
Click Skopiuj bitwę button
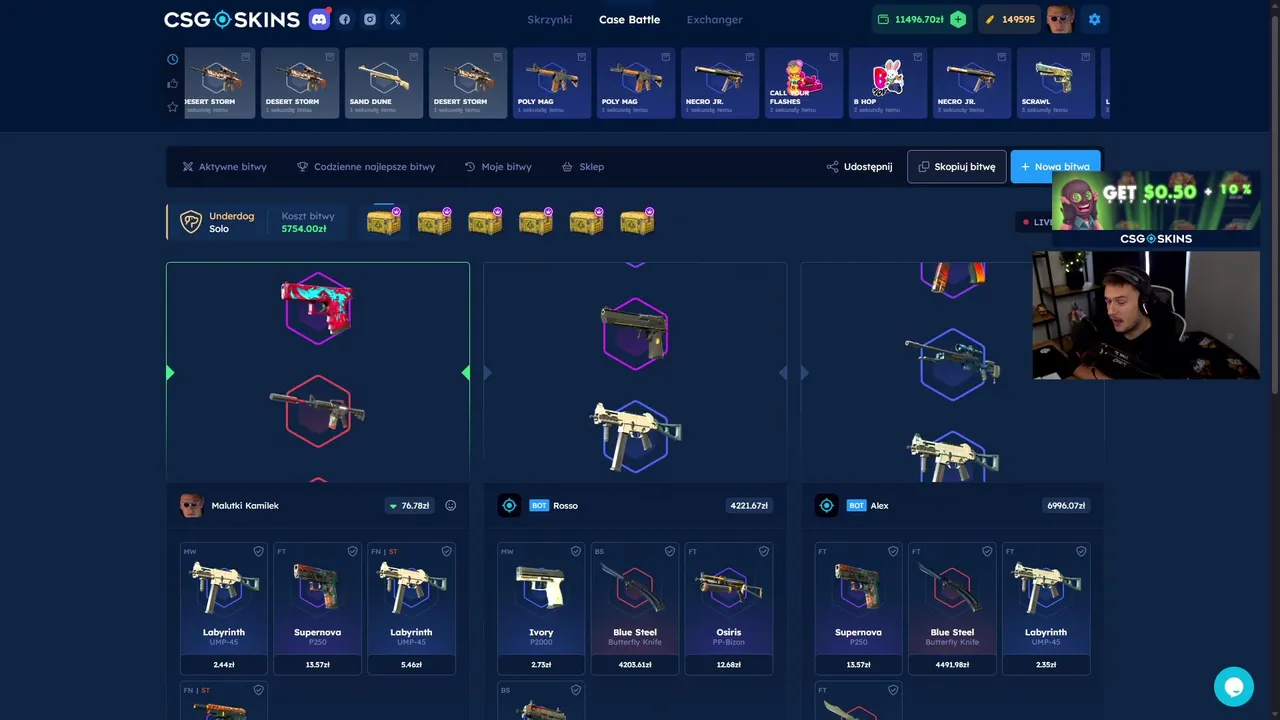(x=957, y=167)
